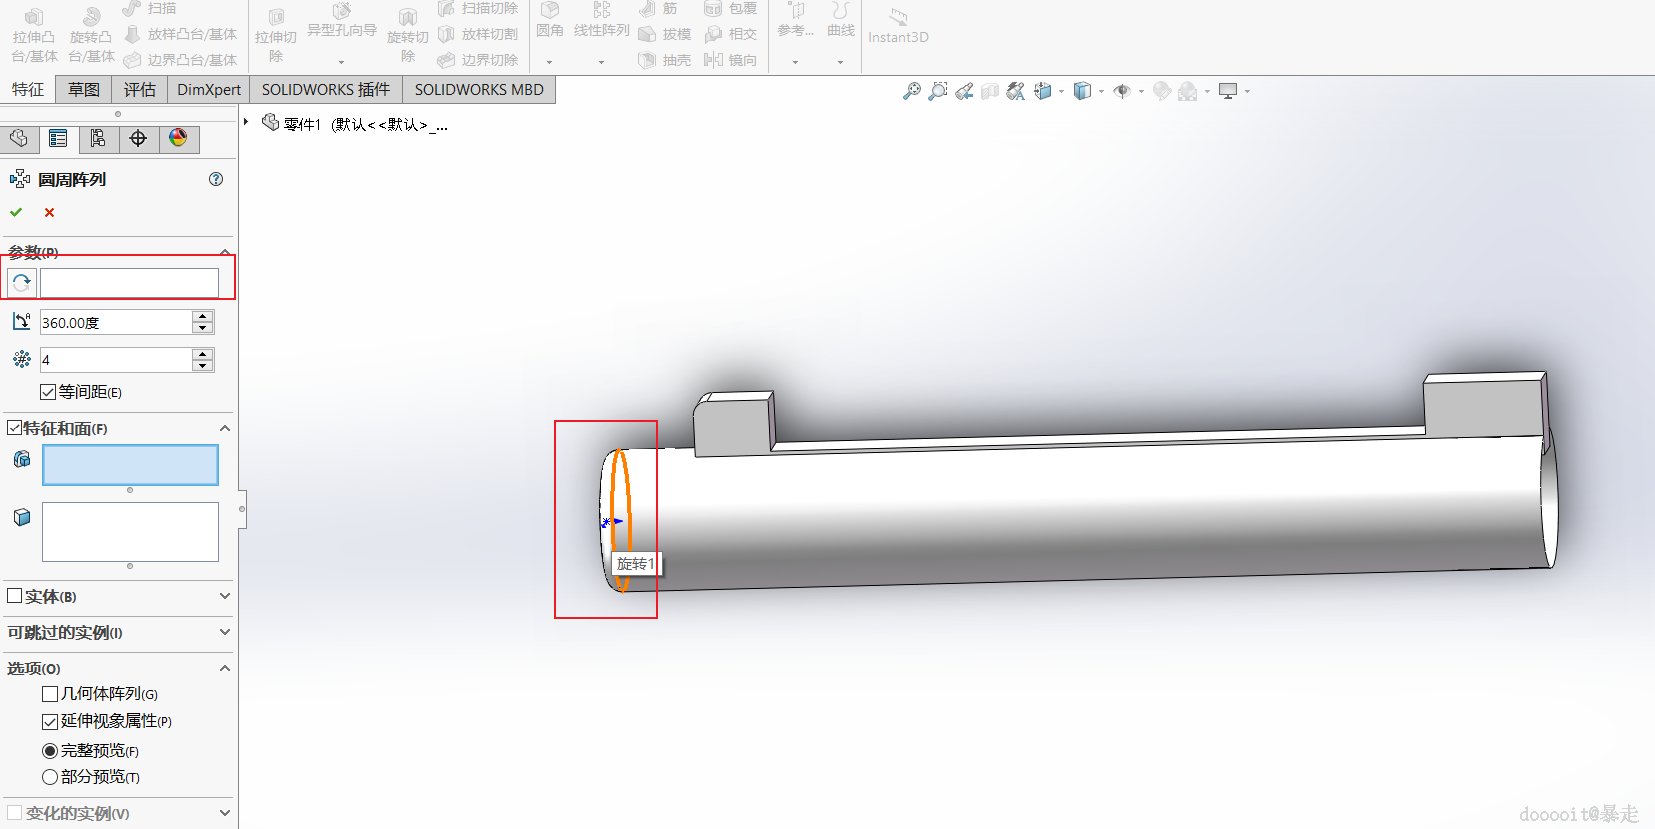The width and height of the screenshot is (1655, 829).
Task: Click the 抽壳 shell tool
Action: [x=665, y=60]
